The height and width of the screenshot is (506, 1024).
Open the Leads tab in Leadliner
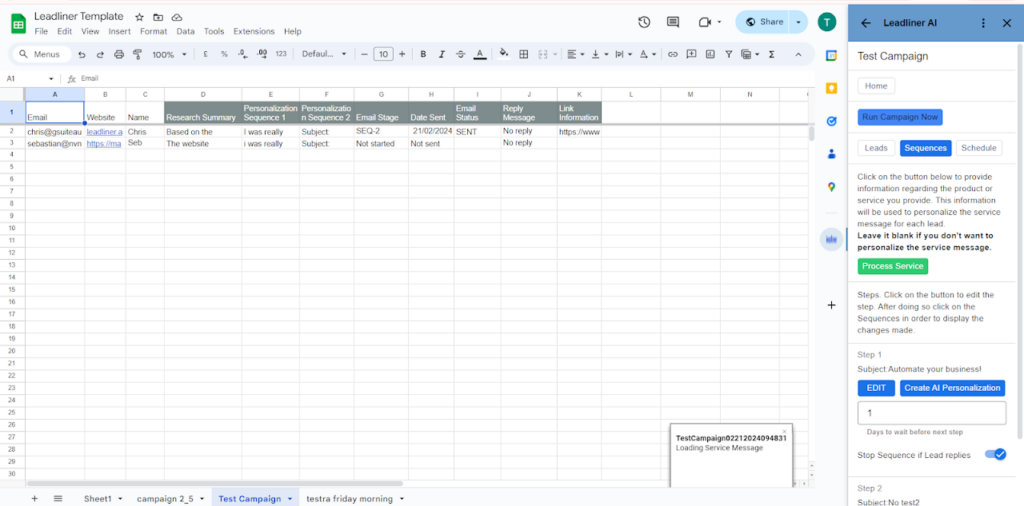tap(876, 148)
